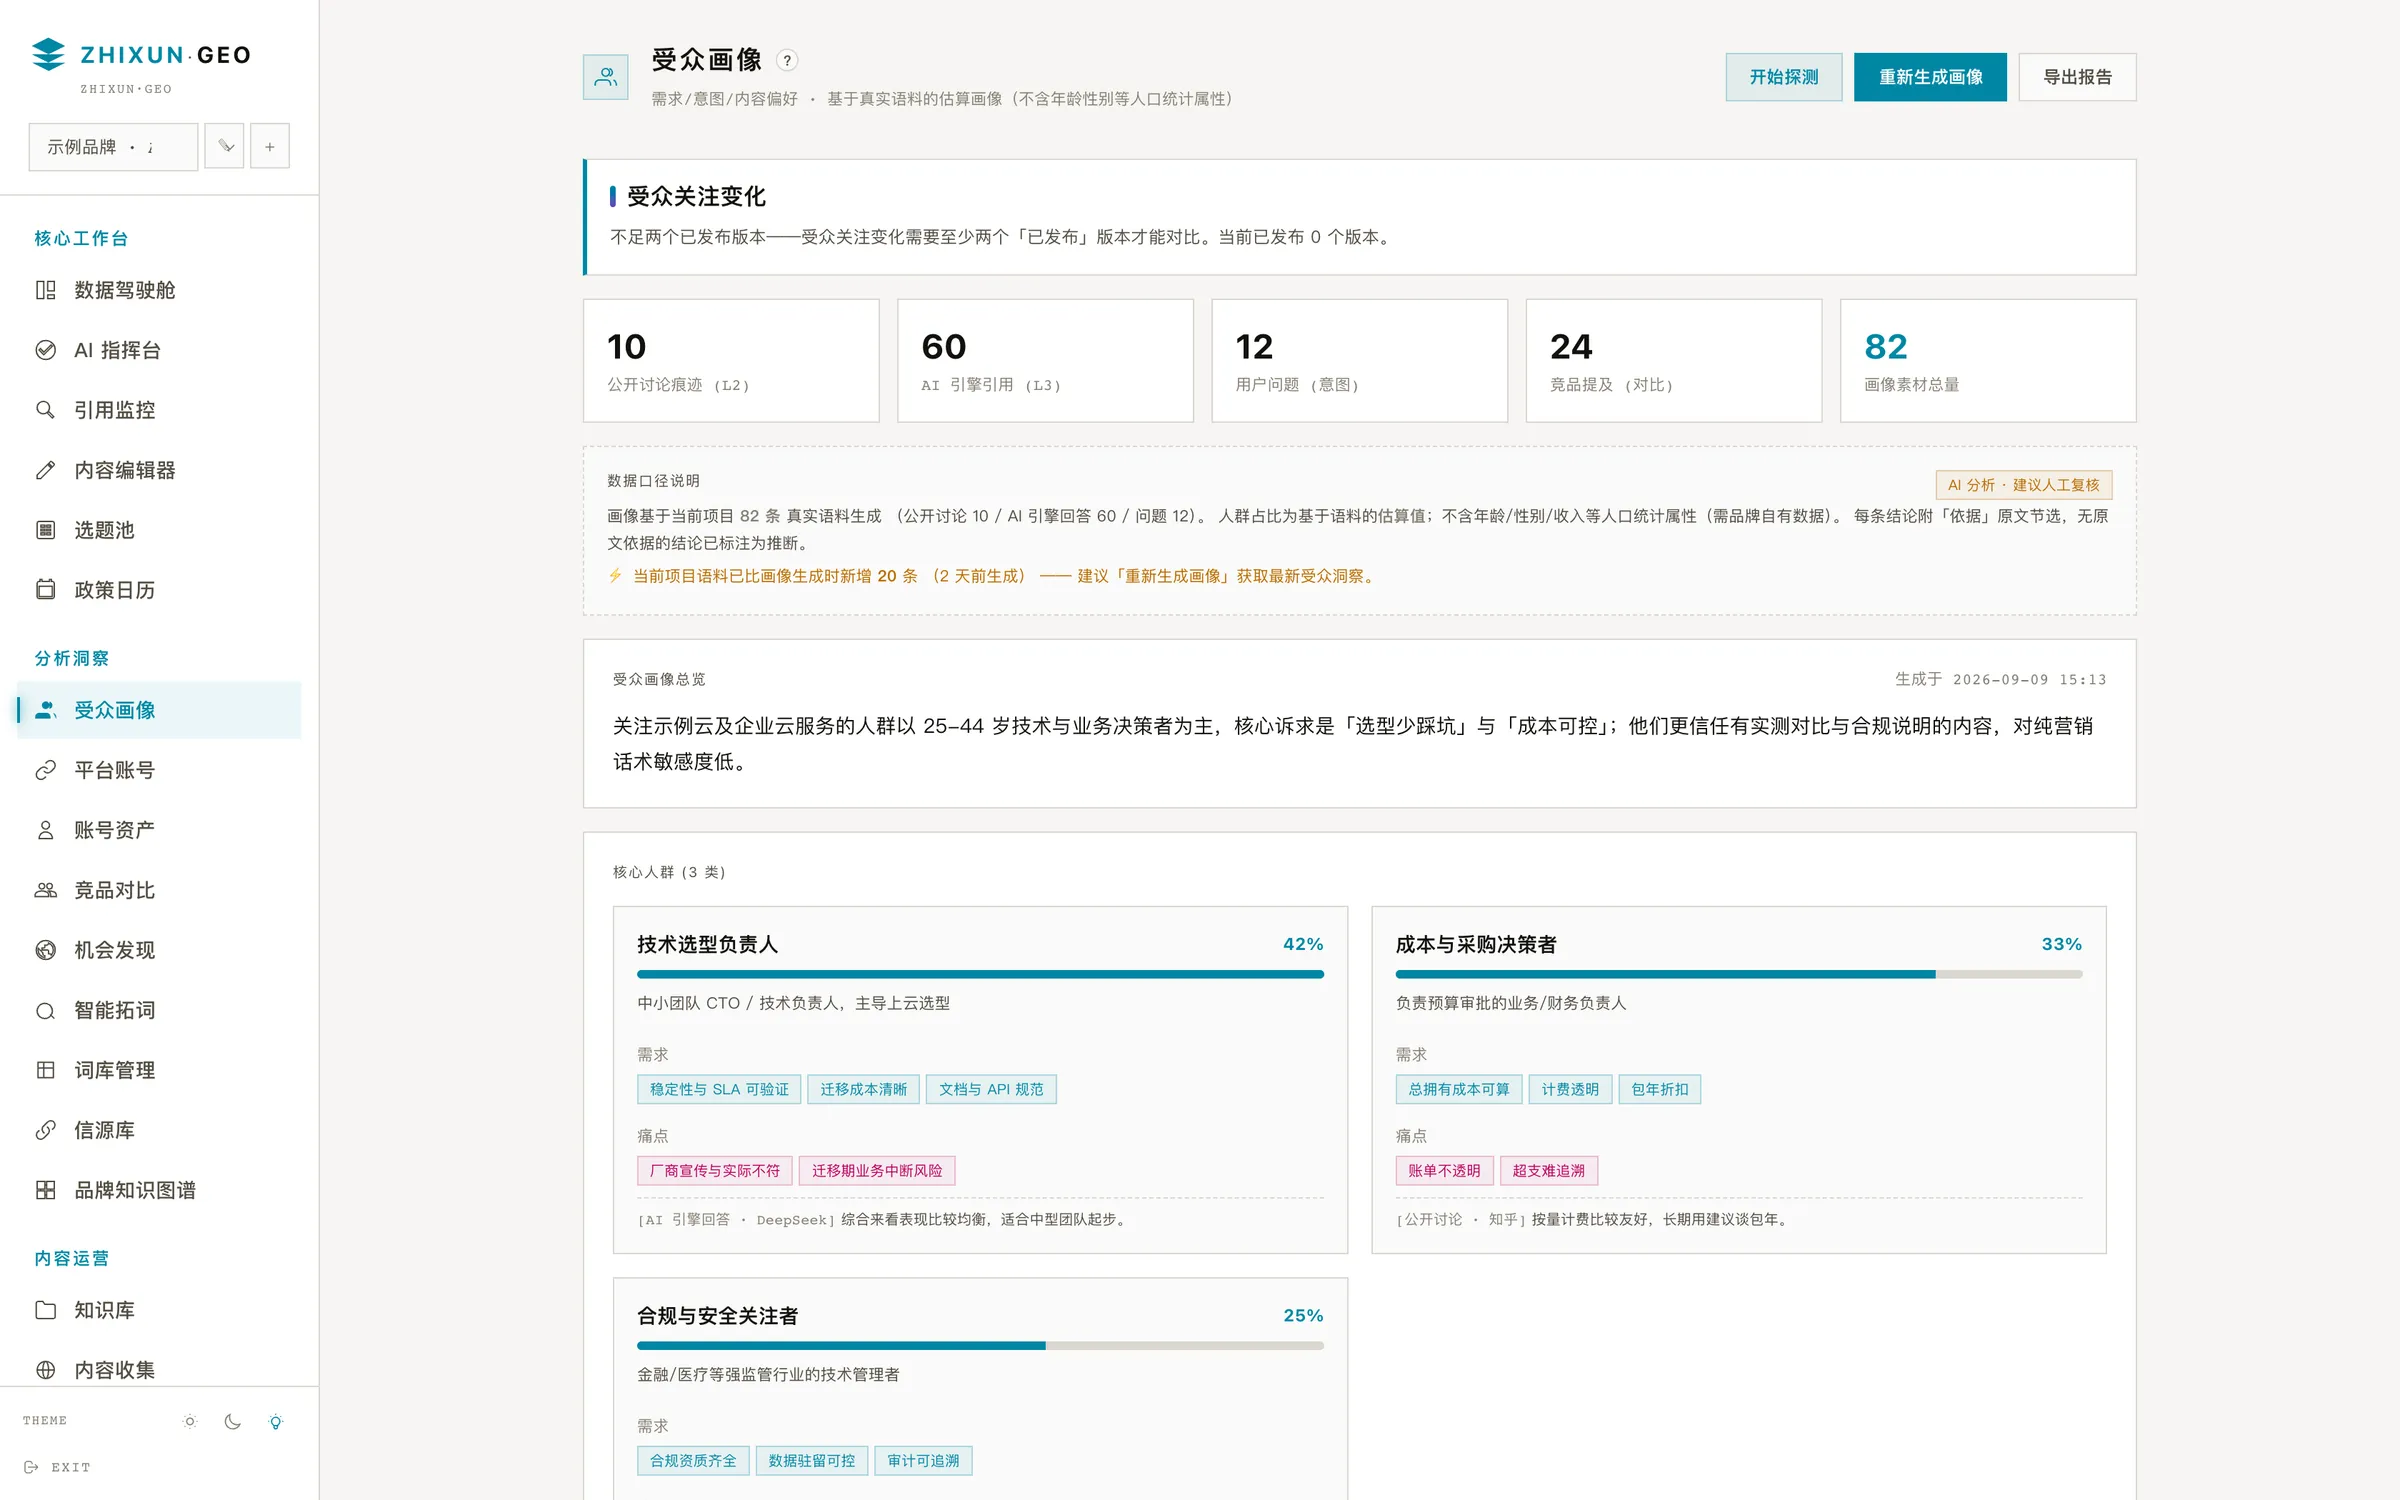Image resolution: width=2400 pixels, height=1500 pixels.
Task: Click the 信源库 chain icon
Action: (46, 1130)
